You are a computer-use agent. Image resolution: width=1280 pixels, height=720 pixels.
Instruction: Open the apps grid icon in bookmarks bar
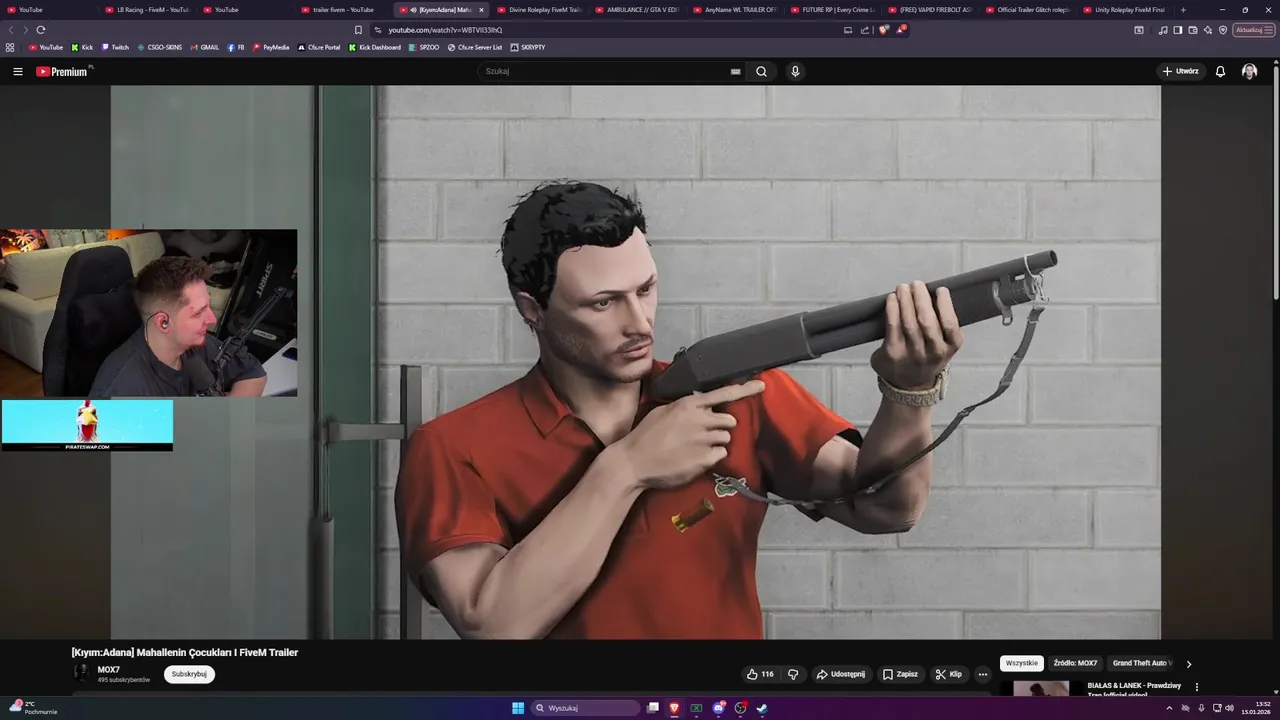point(10,47)
